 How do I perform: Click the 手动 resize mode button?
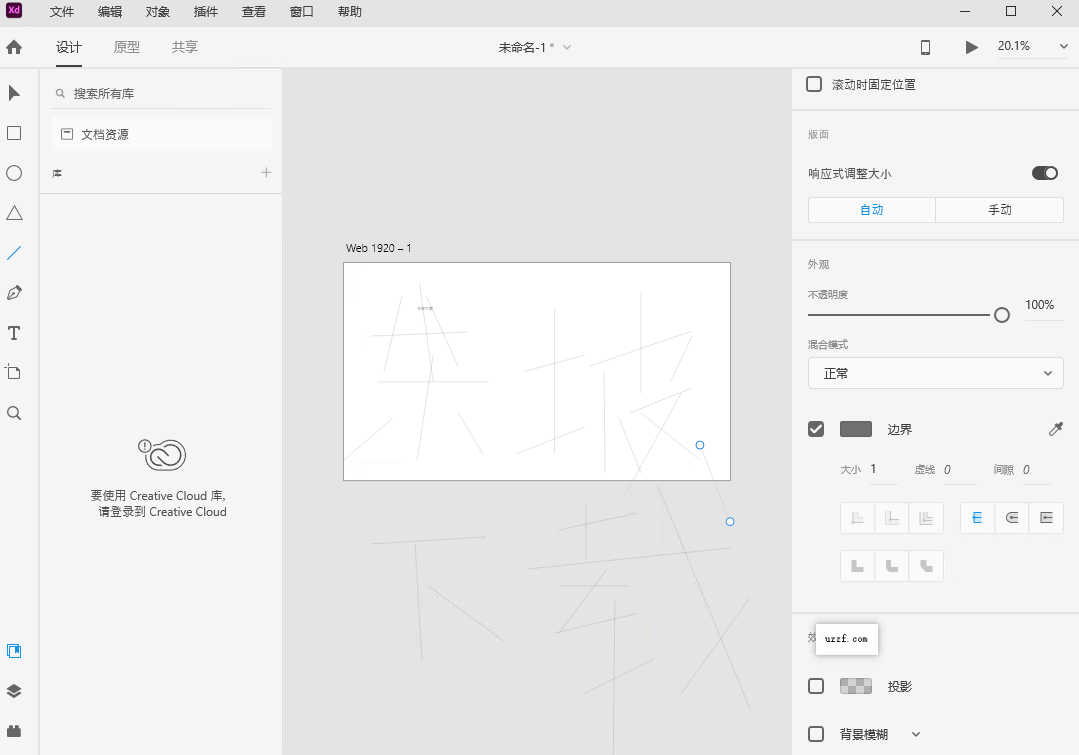pyautogui.click(x=999, y=209)
